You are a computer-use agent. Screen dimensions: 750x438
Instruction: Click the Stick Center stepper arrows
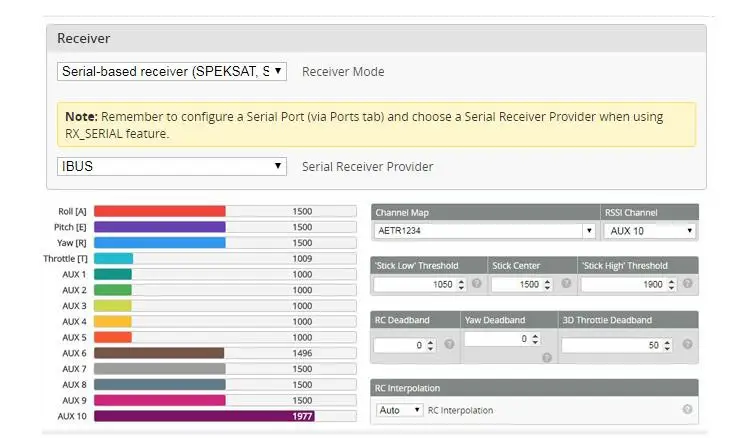(548, 285)
